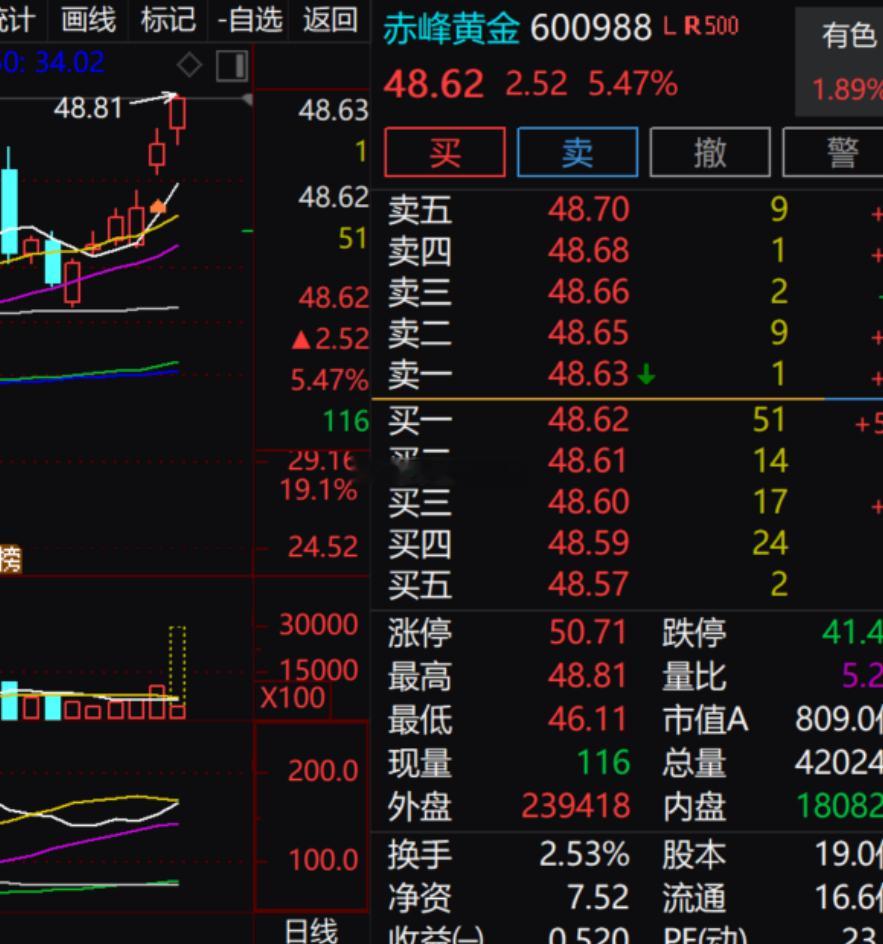Click the 股本 share capital label

tap(694, 854)
